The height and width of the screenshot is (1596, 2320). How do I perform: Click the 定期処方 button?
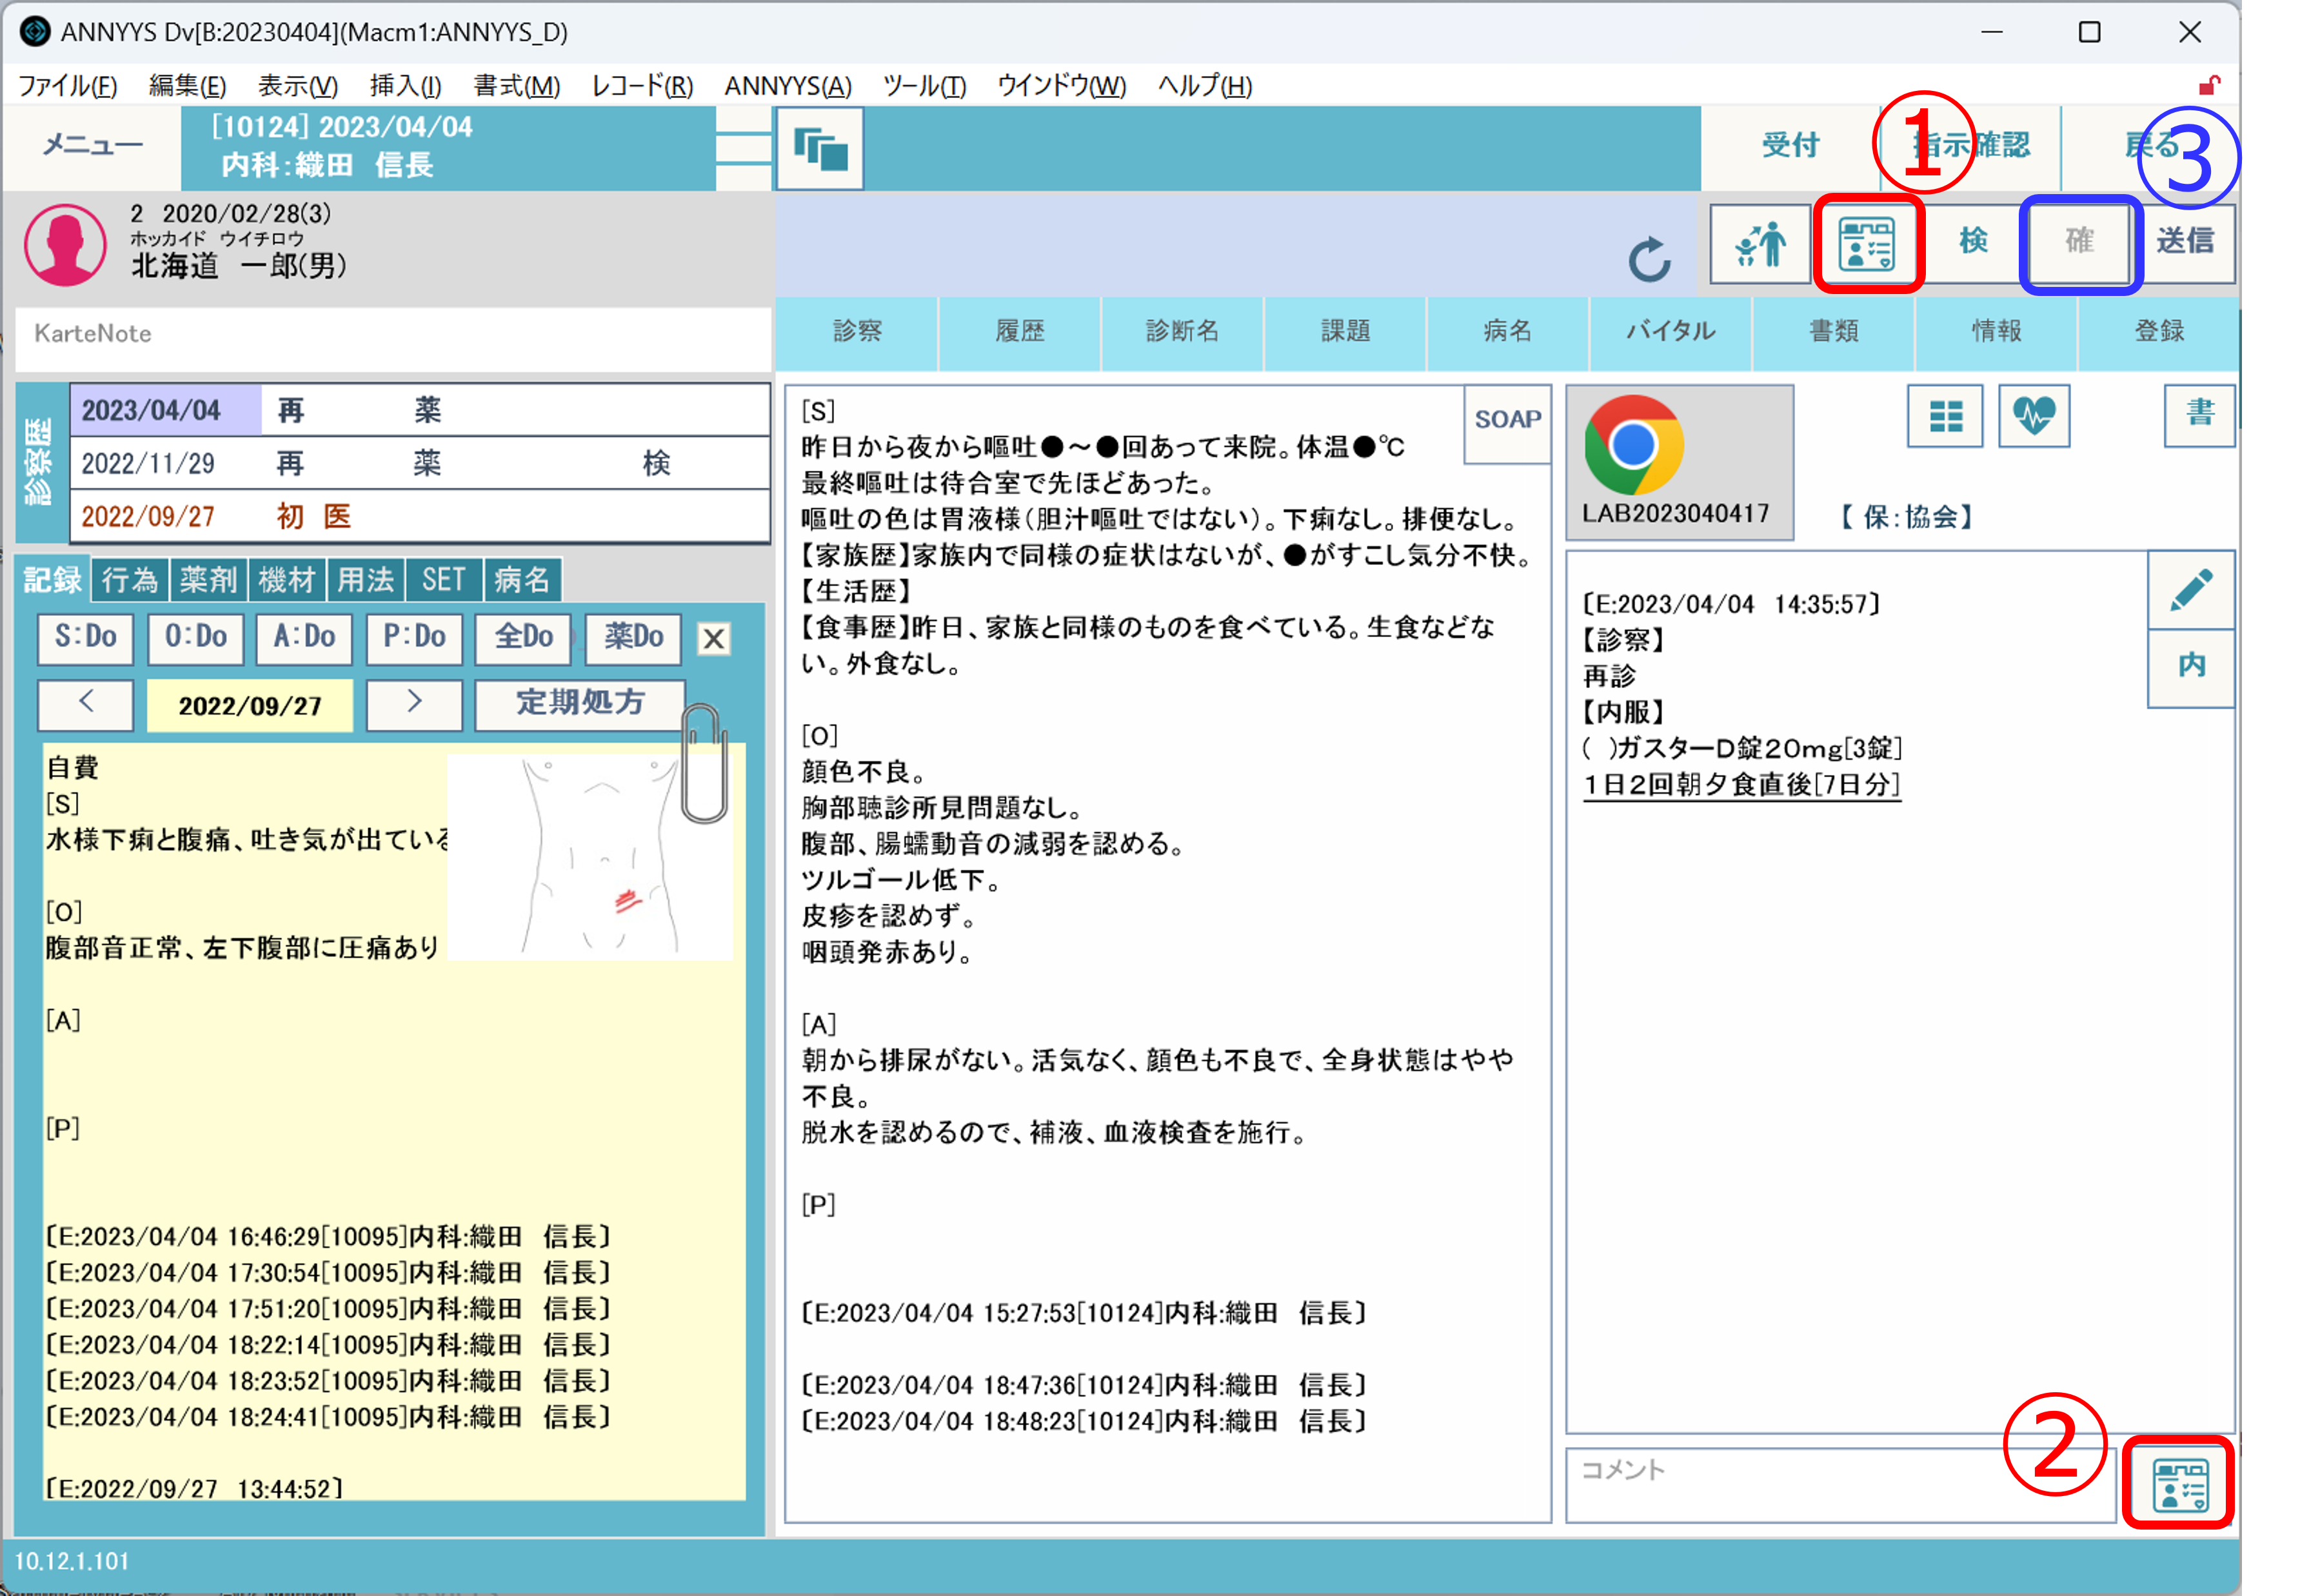point(580,704)
